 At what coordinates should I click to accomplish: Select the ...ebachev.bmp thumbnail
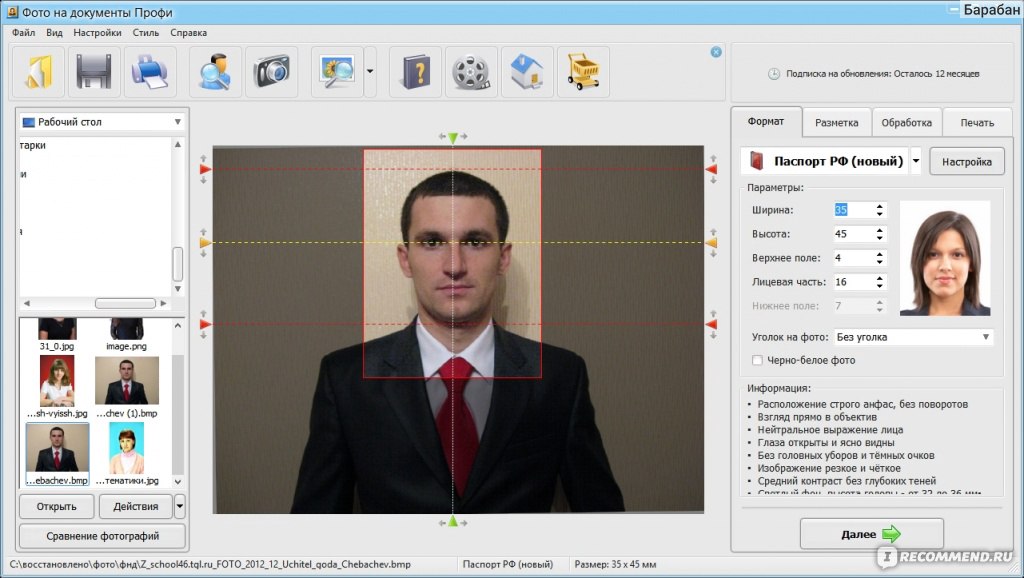pyautogui.click(x=57, y=454)
